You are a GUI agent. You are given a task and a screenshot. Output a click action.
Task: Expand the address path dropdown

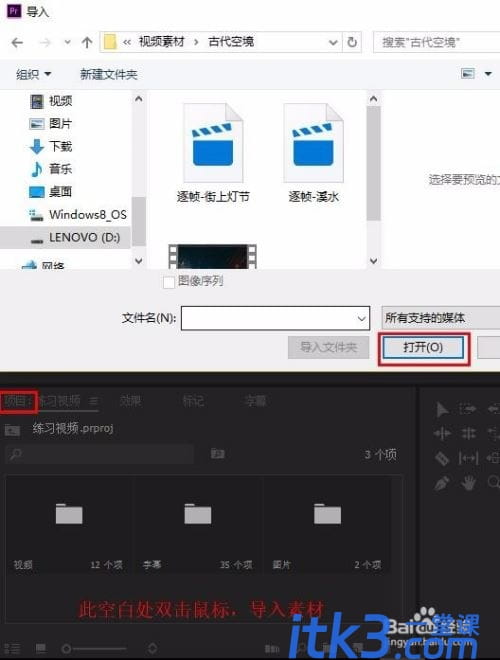(333, 42)
